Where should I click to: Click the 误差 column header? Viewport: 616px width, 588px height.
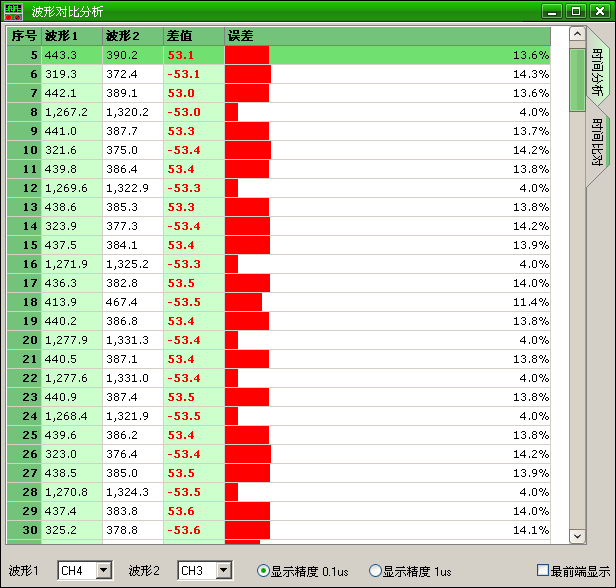387,36
